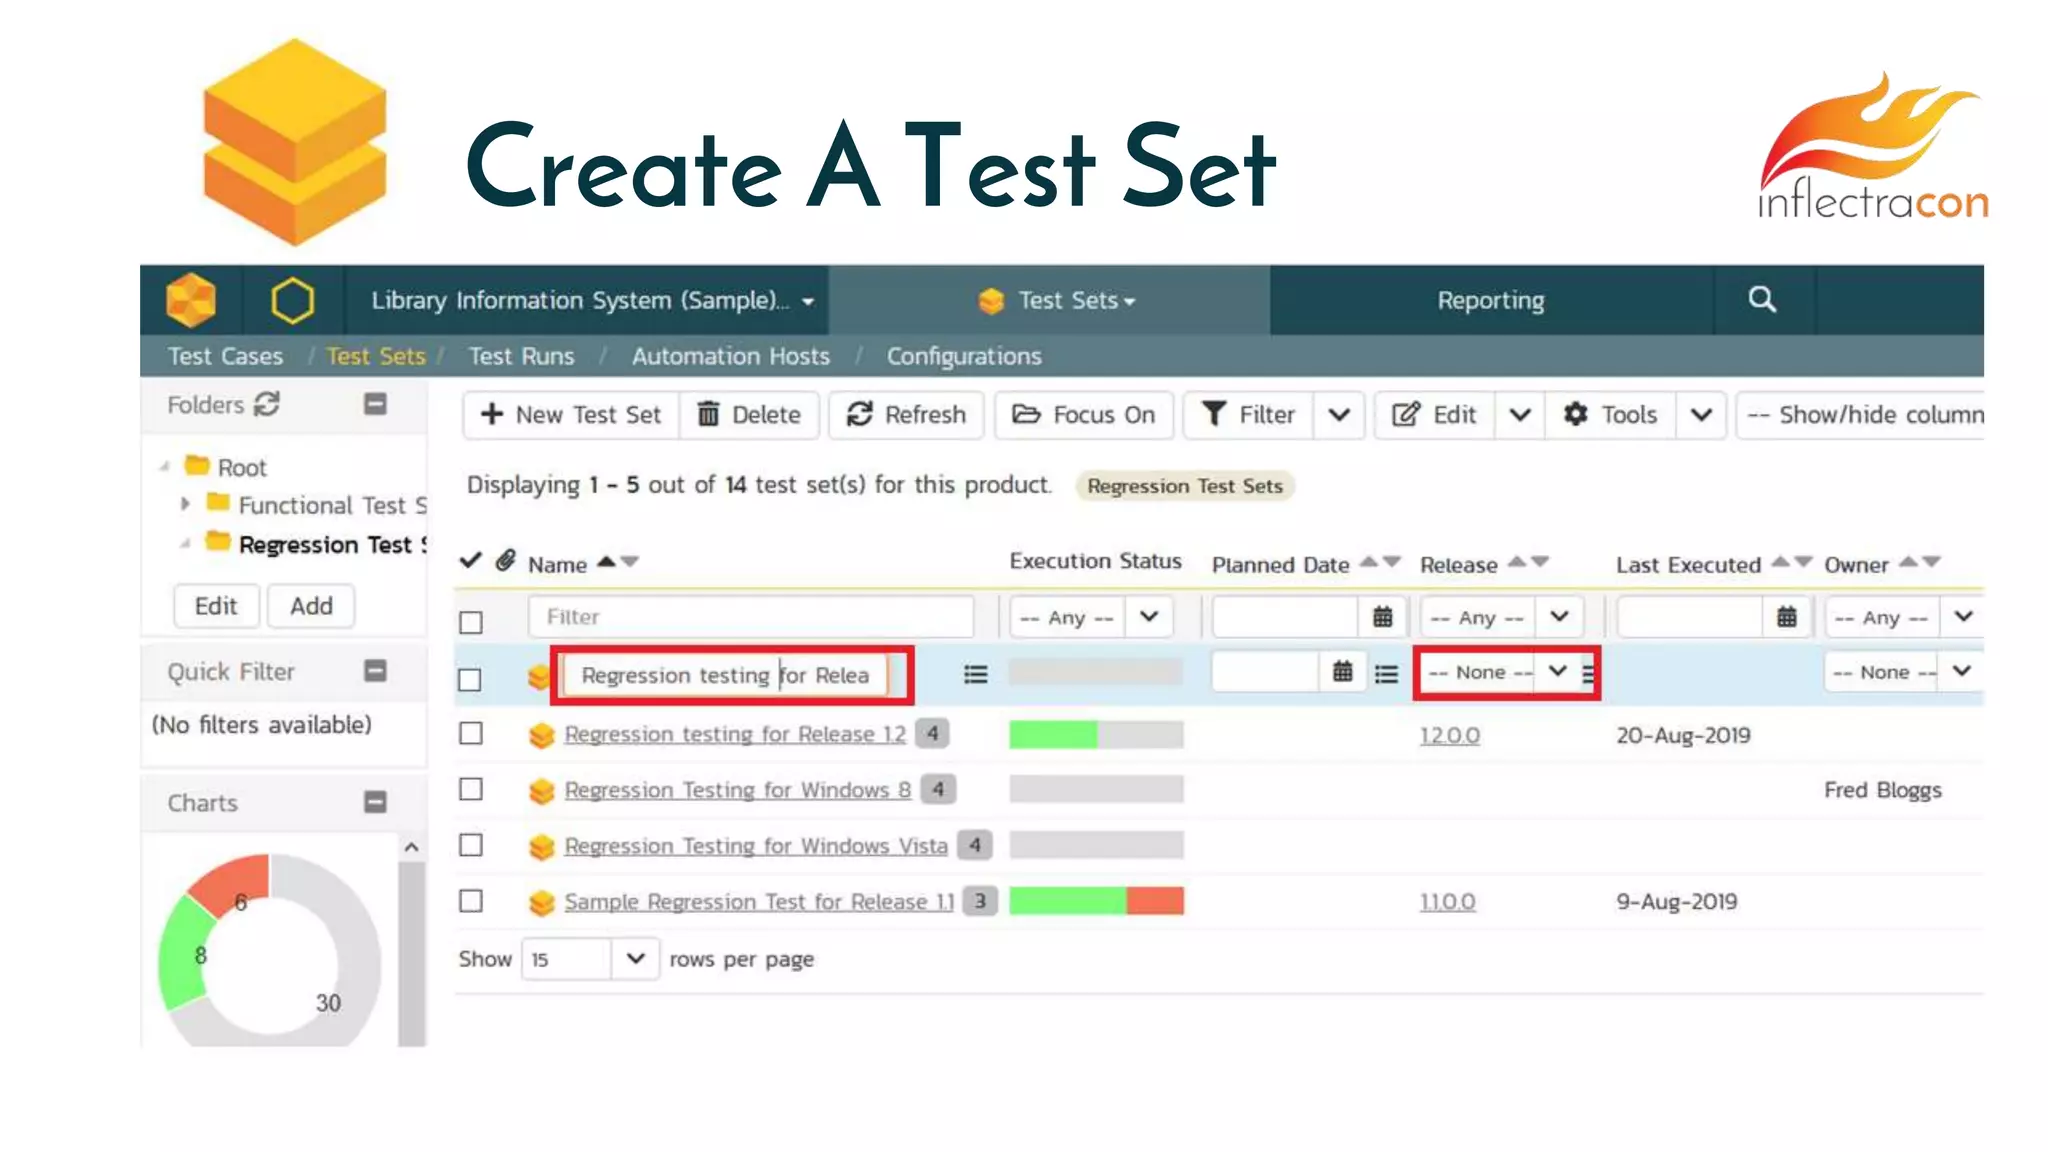Open the Library Information System product dropdown
This screenshot has height=1152, width=2048.
click(x=592, y=300)
